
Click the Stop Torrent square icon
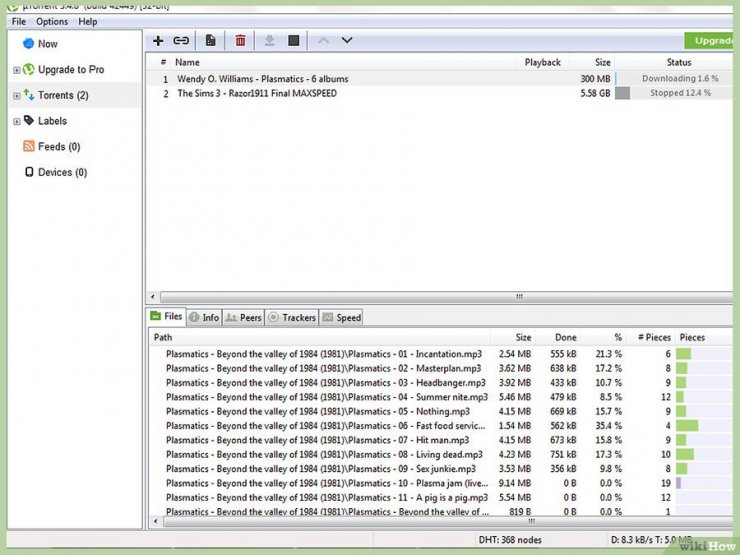click(294, 41)
